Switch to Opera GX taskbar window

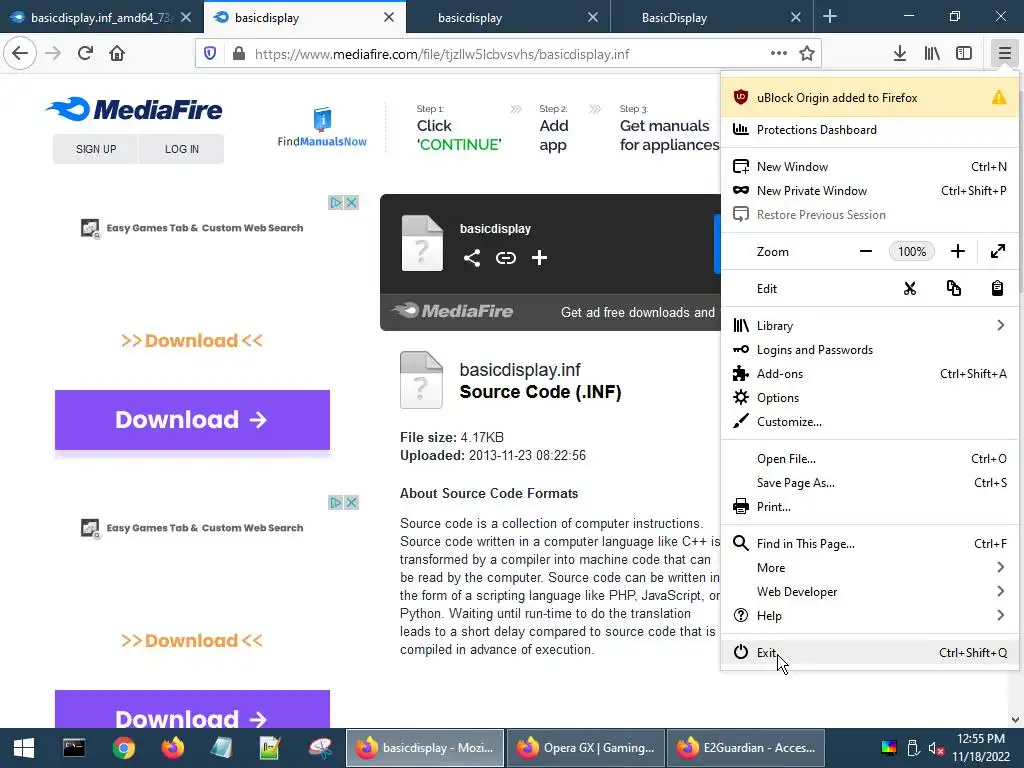pyautogui.click(x=586, y=748)
